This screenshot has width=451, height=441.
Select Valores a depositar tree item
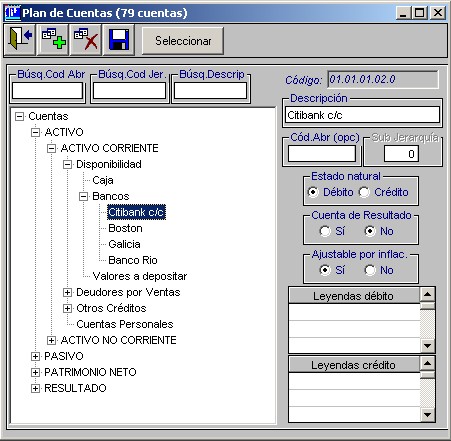click(x=140, y=276)
